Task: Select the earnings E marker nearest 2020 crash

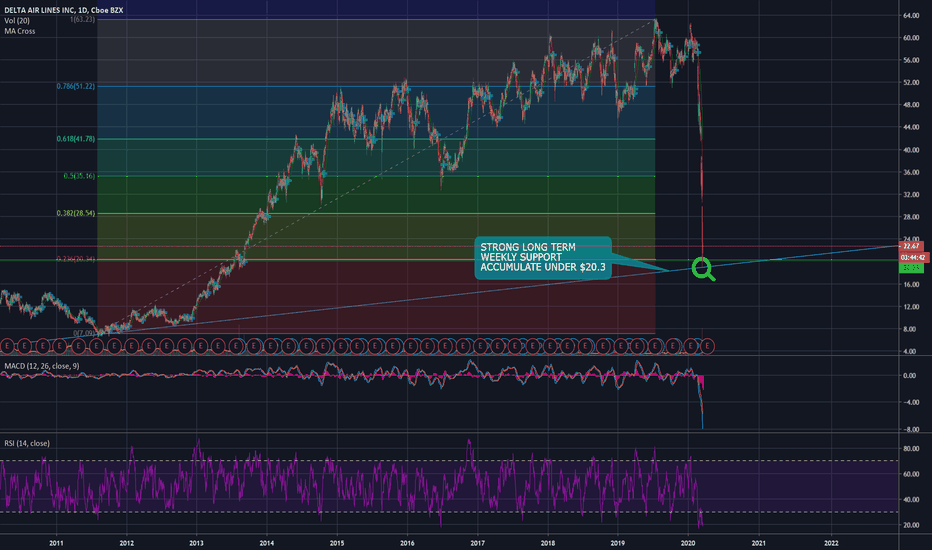Action: point(707,345)
